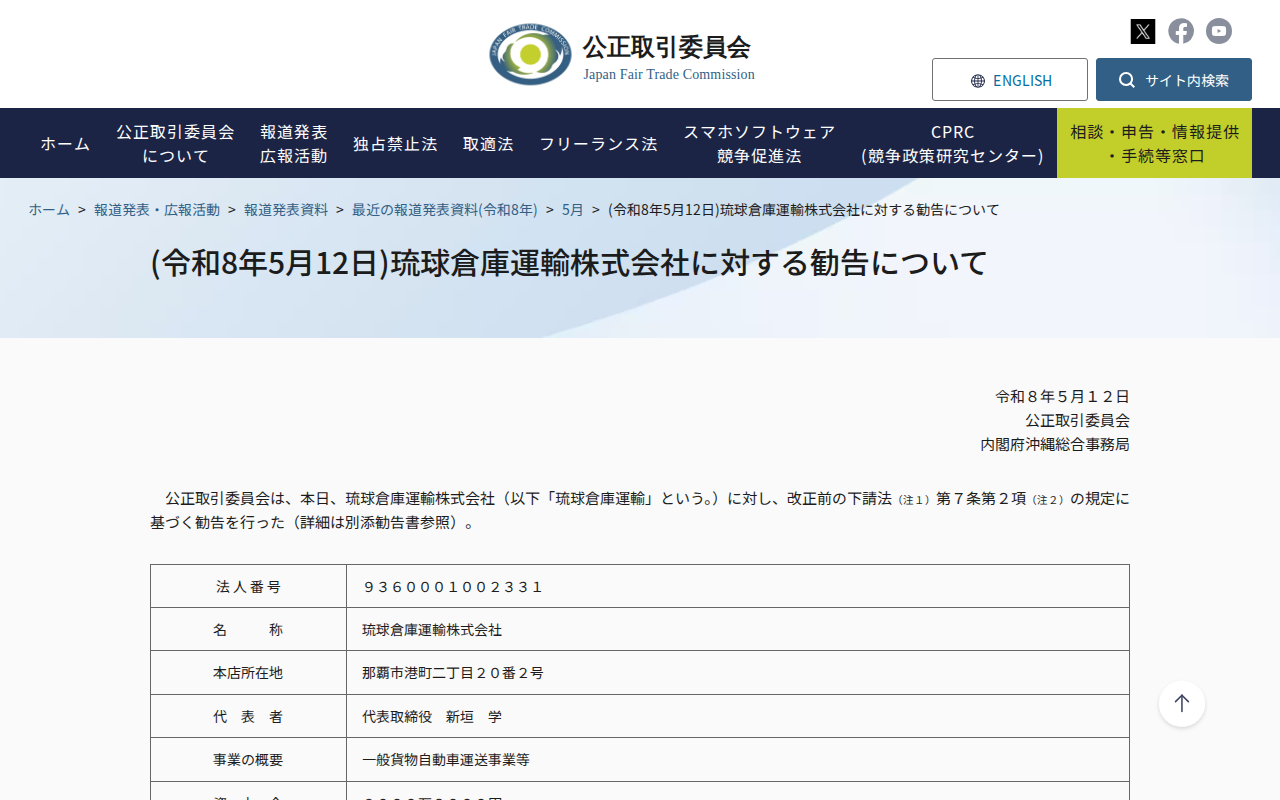Click ホーム breadcrumb link
Image resolution: width=1280 pixels, height=800 pixels.
coord(49,210)
